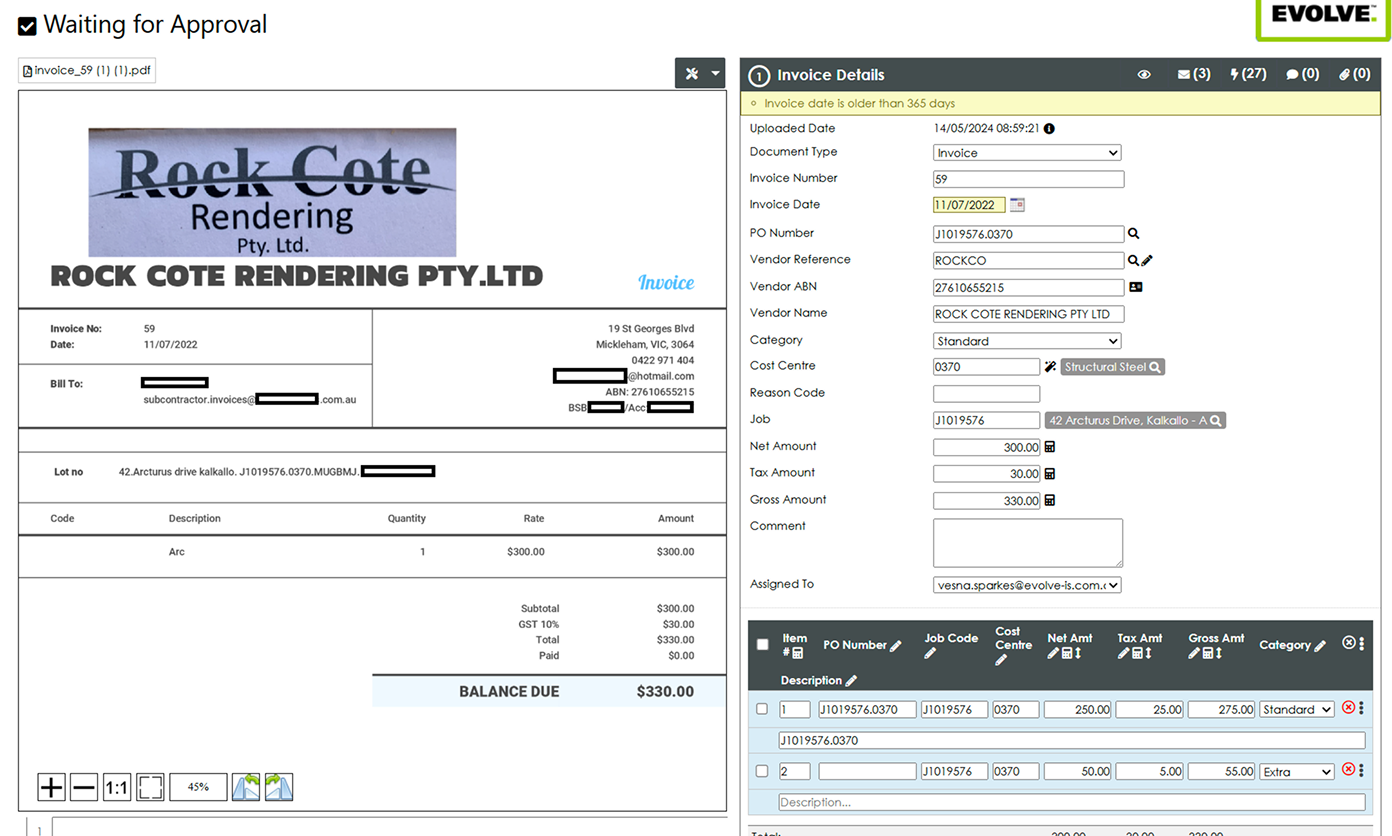Open the invoice_59 (1) (1).pdf tab

tap(87, 71)
